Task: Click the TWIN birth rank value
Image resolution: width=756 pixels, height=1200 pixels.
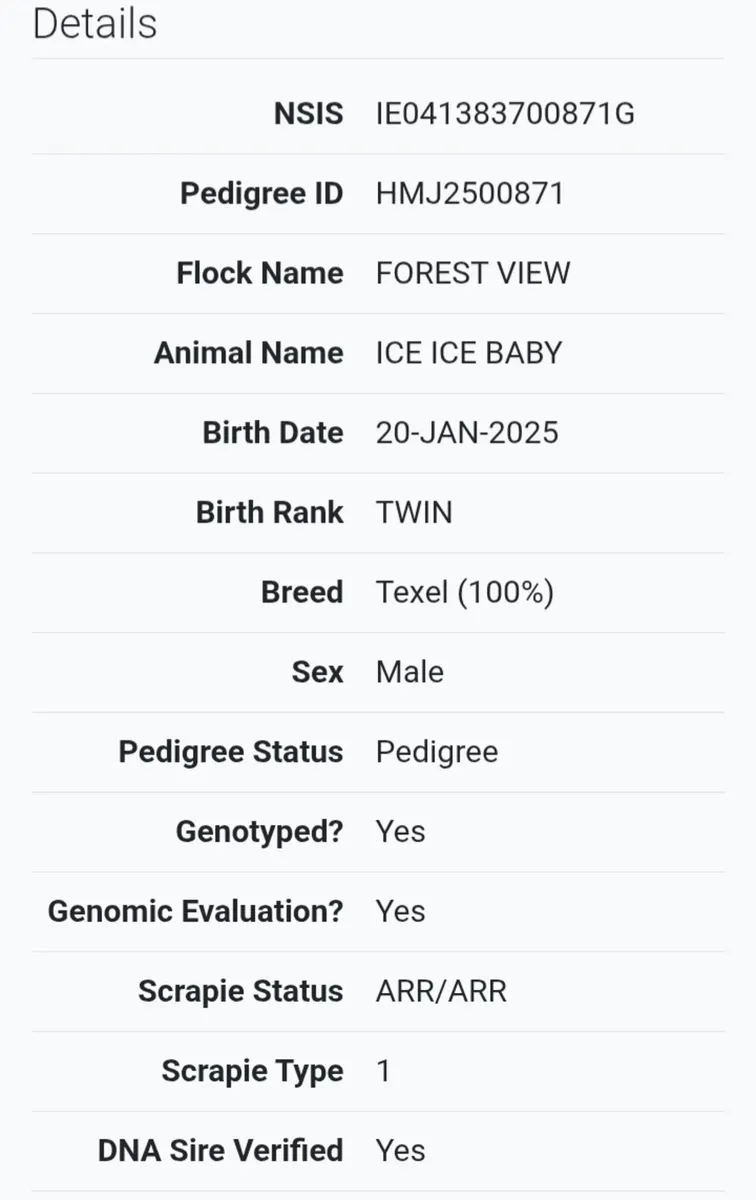Action: coord(414,513)
